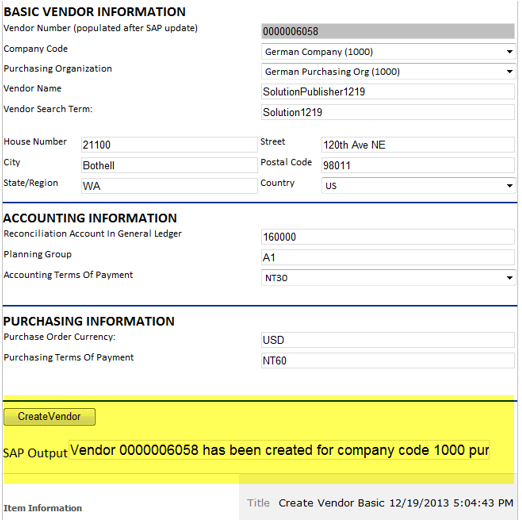
Task: Click the Title field value text
Action: click(x=396, y=503)
